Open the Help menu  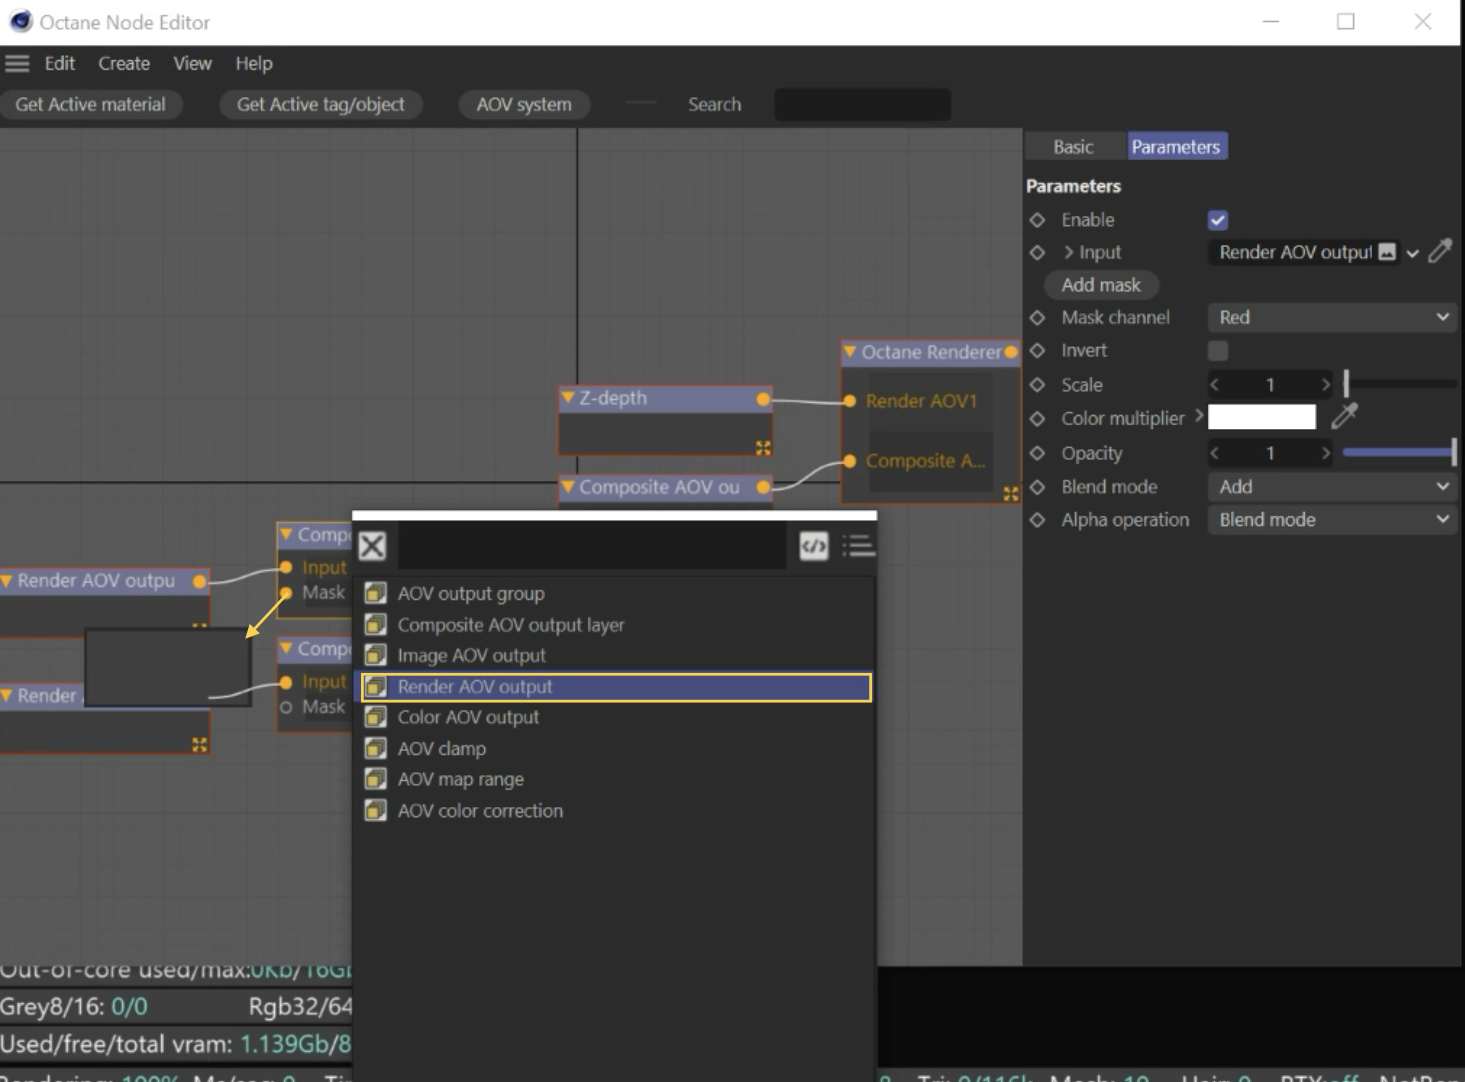click(x=254, y=63)
